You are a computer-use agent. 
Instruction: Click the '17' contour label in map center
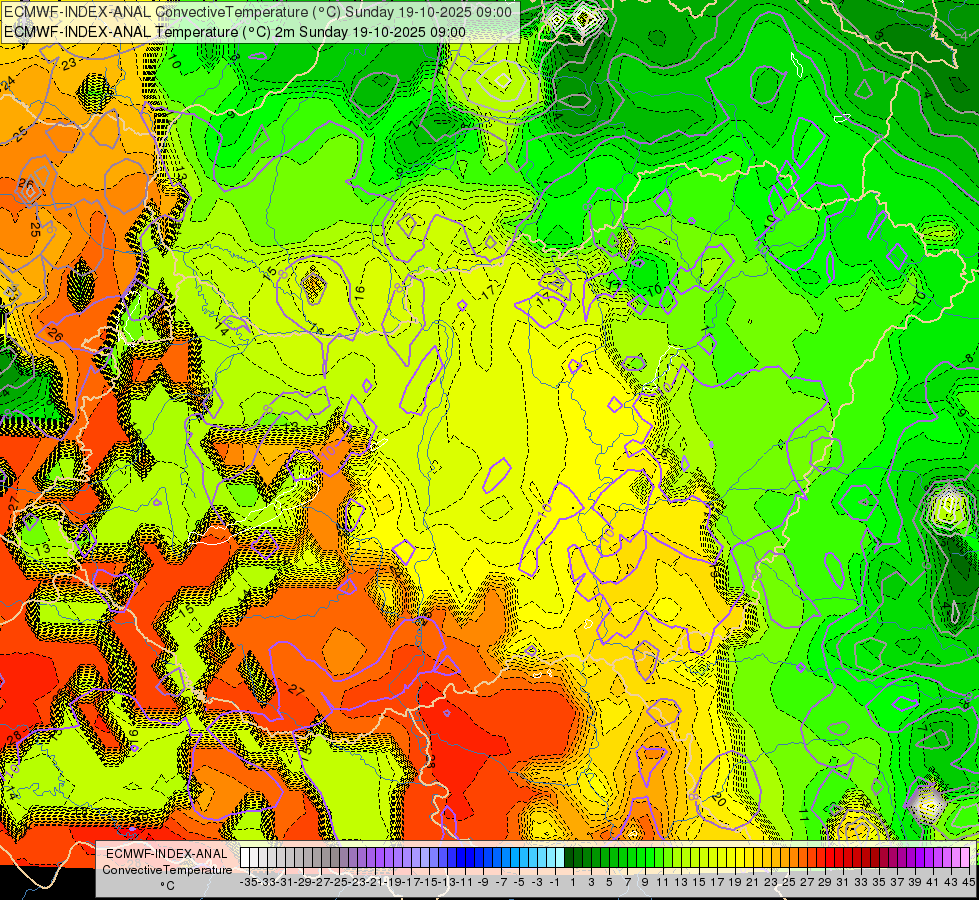click(x=489, y=290)
